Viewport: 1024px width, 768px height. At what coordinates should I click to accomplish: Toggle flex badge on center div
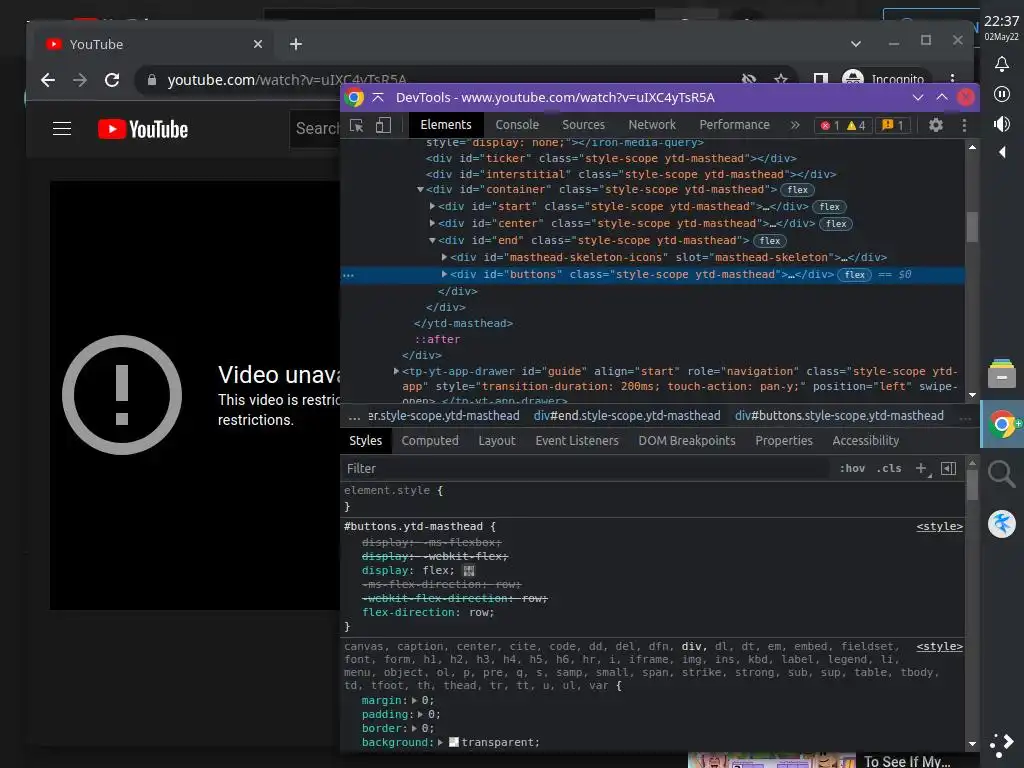pyautogui.click(x=836, y=224)
